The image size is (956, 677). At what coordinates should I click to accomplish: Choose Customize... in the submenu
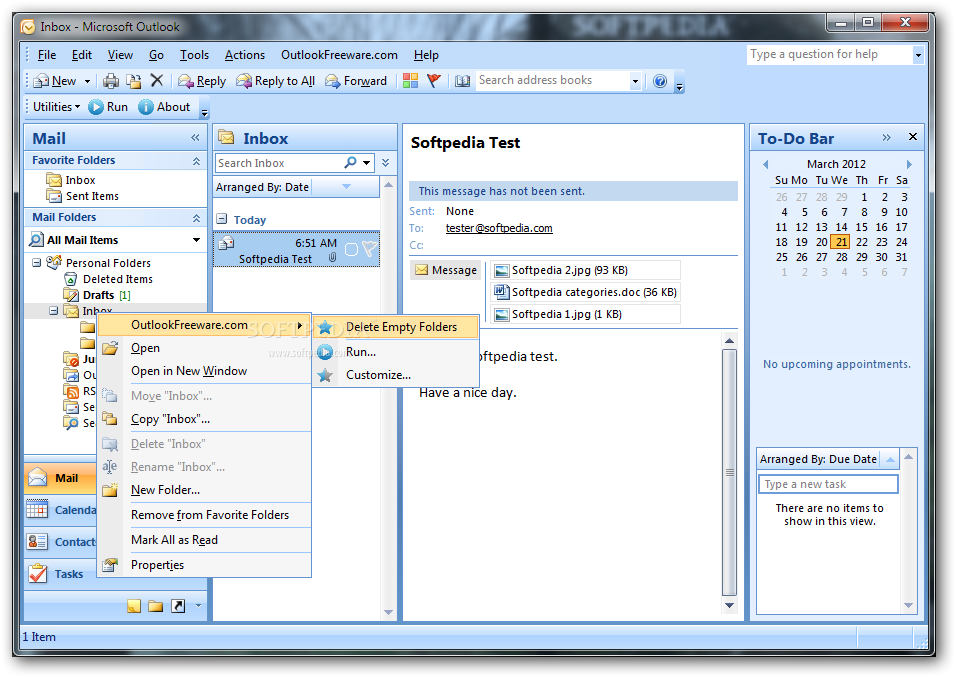(x=396, y=375)
